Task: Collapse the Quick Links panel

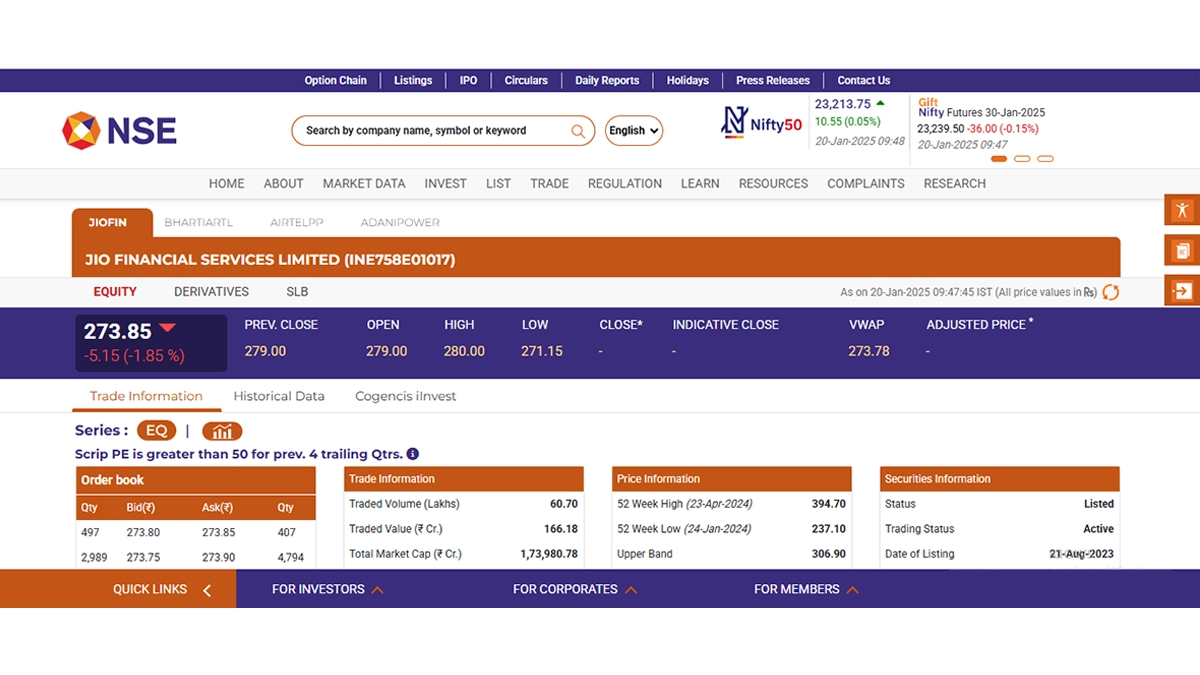Action: tap(206, 590)
